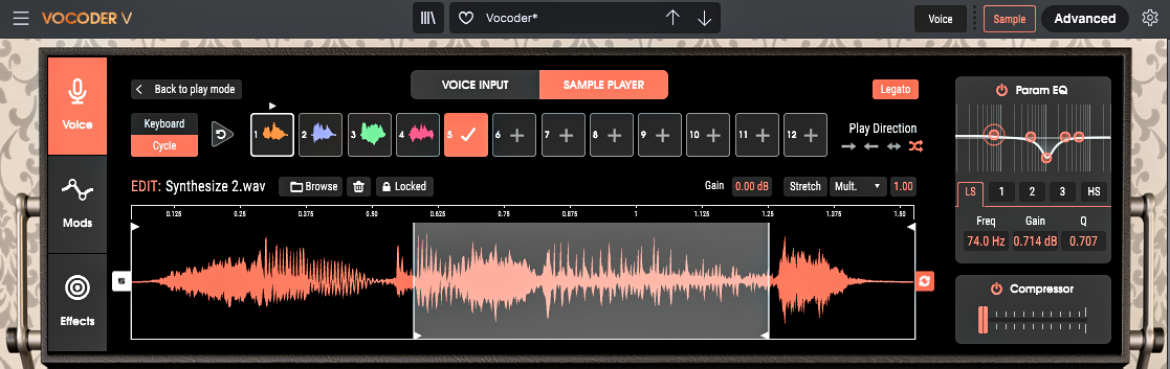This screenshot has height=369, width=1170.
Task: Add a sample to slot 9
Action: coord(660,135)
